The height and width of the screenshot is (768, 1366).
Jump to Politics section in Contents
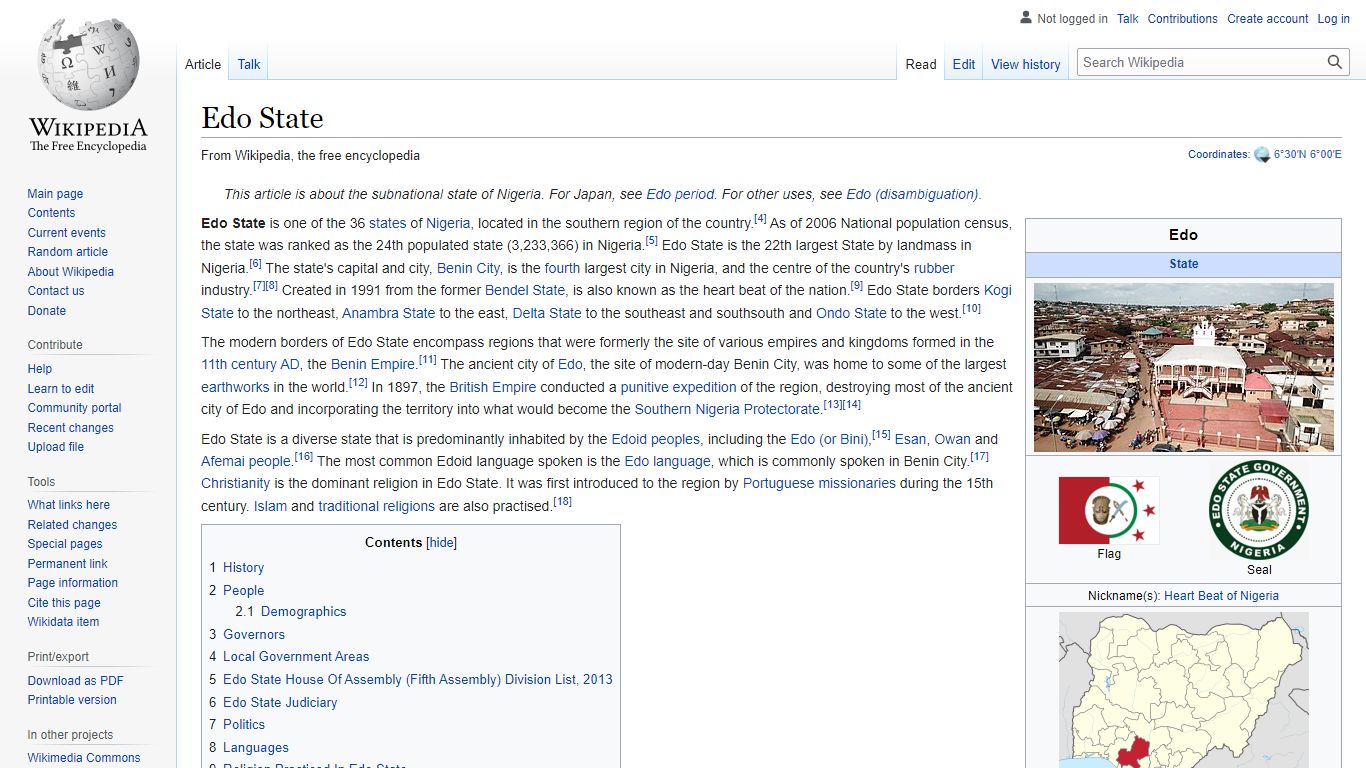click(x=244, y=724)
